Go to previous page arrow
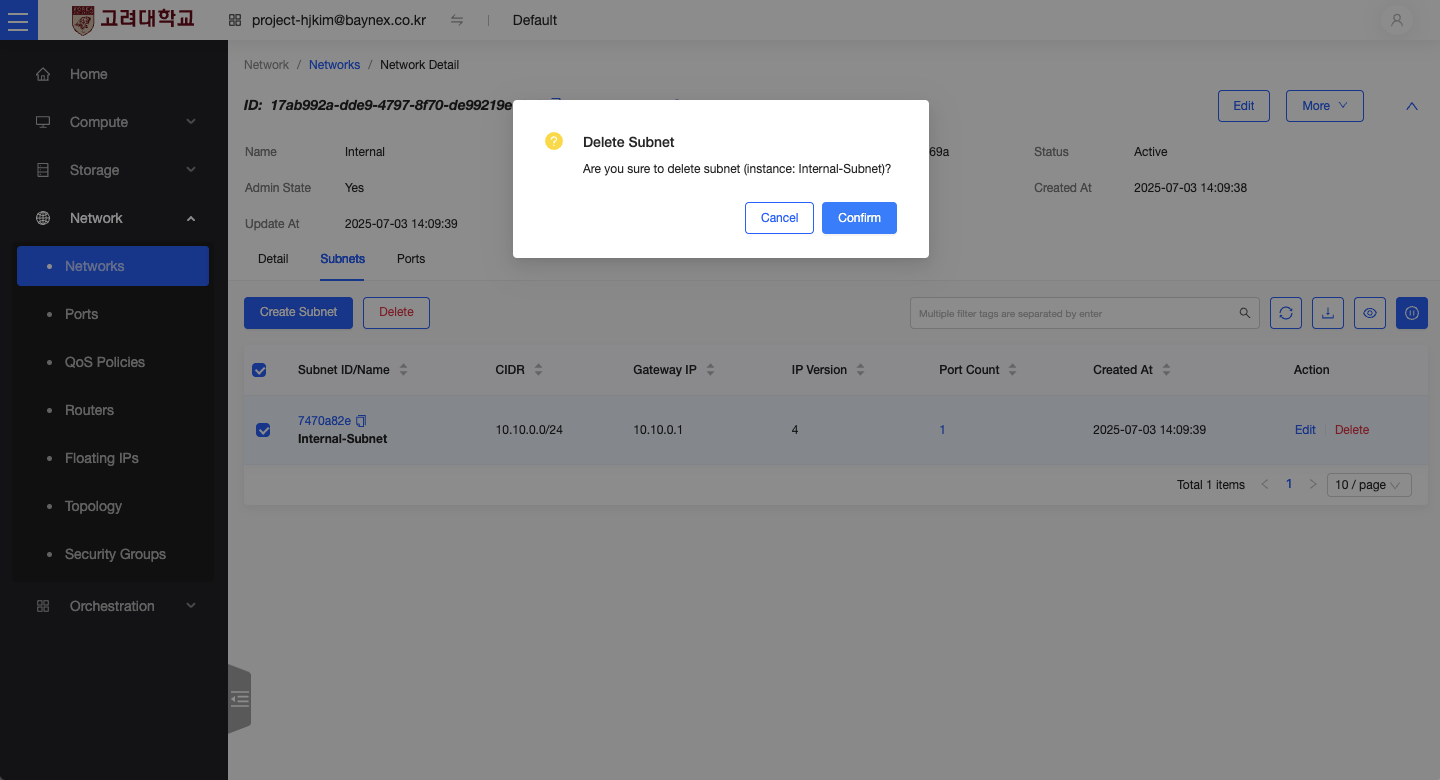The image size is (1440, 780). point(1265,484)
